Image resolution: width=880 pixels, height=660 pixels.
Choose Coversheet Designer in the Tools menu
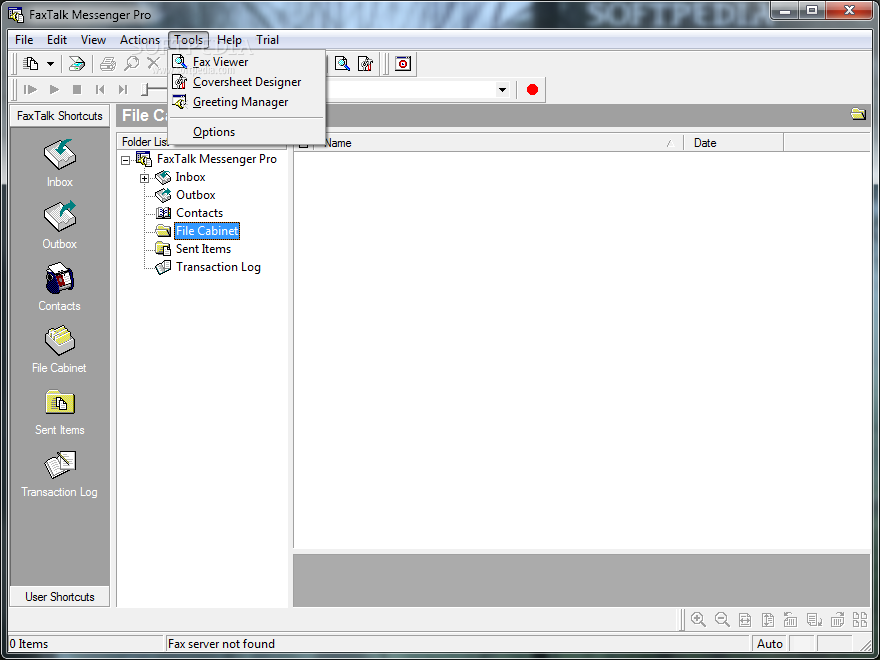(x=246, y=82)
